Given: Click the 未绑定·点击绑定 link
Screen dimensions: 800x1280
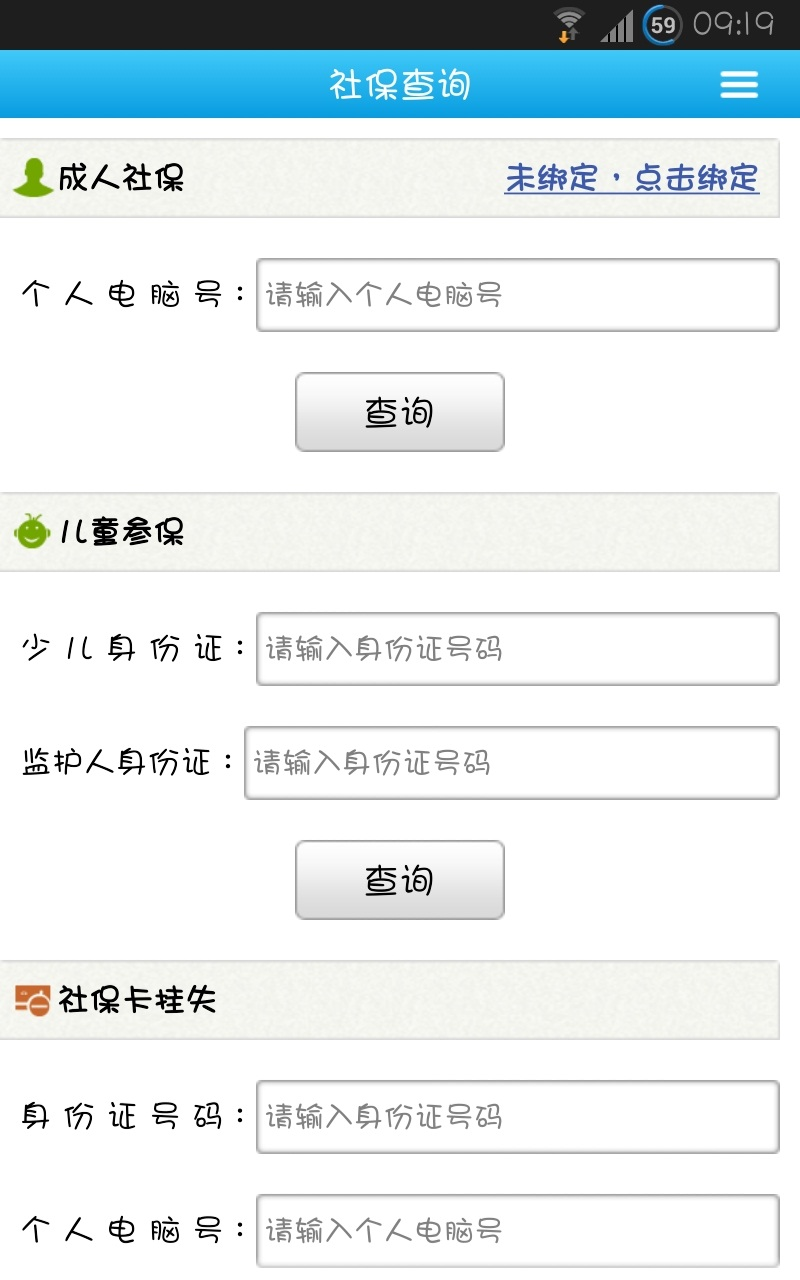Looking at the screenshot, I should point(632,178).
